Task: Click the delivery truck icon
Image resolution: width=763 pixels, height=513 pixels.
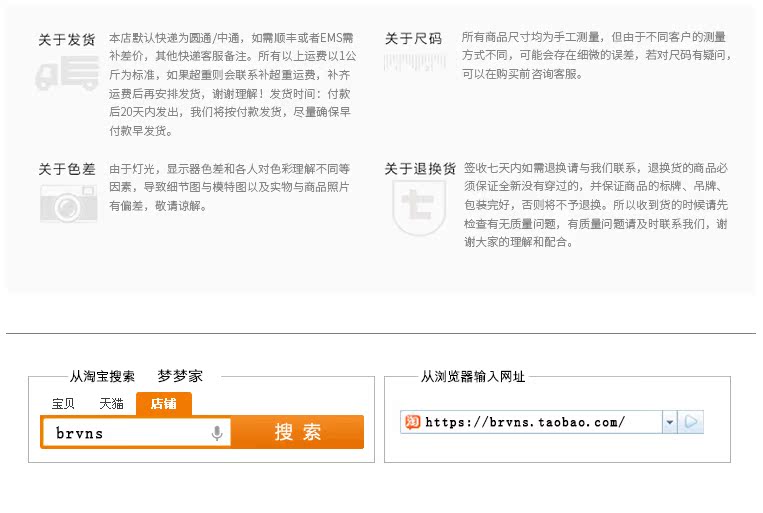Action: click(67, 74)
